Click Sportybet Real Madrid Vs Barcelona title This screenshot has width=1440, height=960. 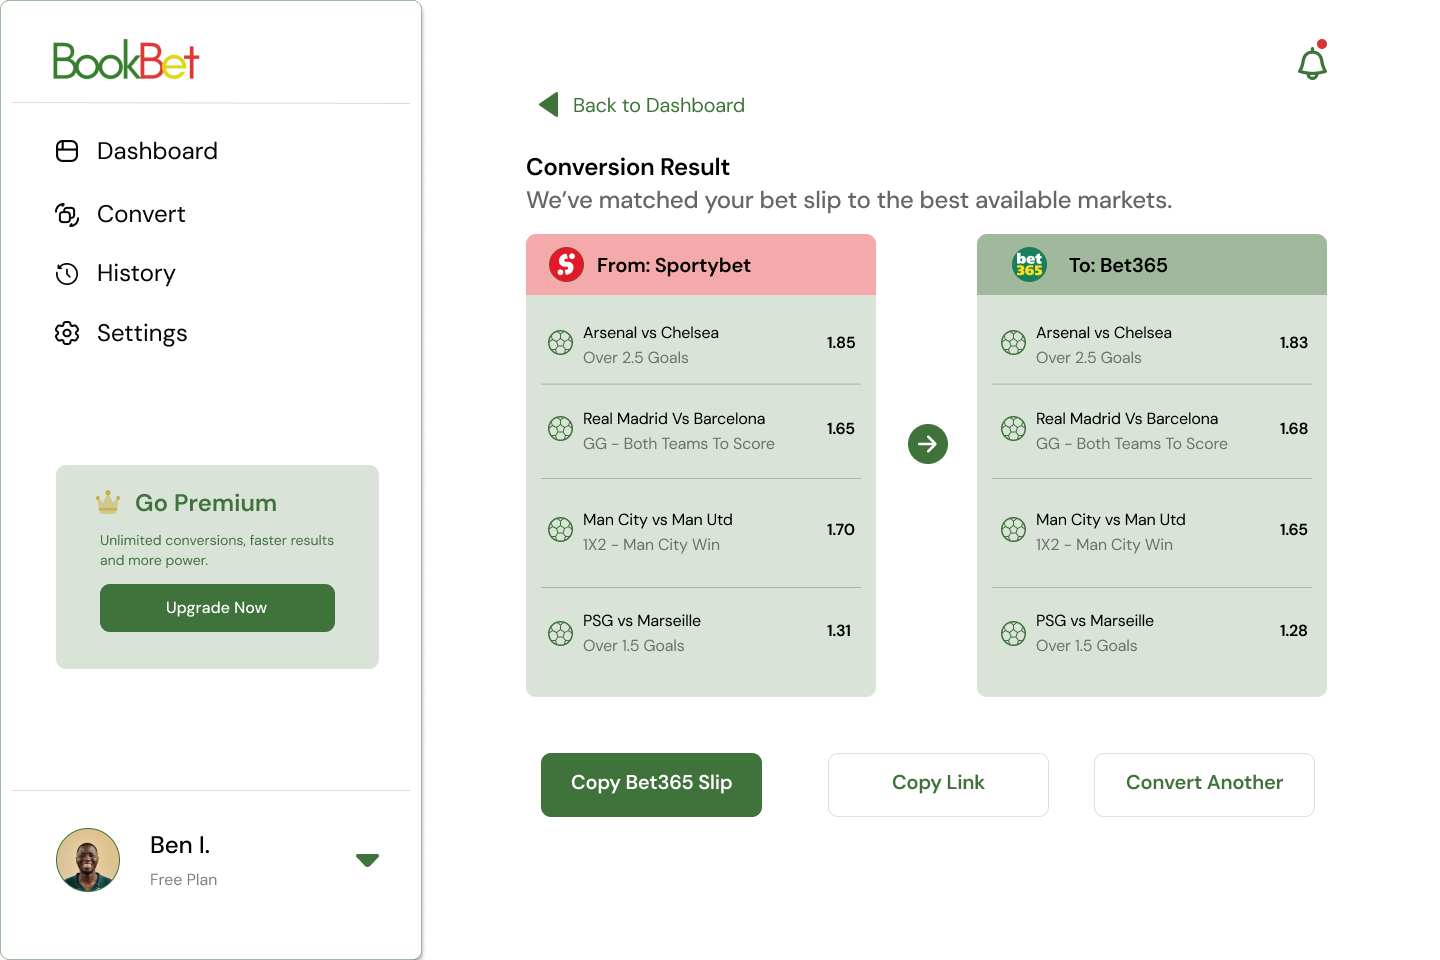[x=674, y=419]
